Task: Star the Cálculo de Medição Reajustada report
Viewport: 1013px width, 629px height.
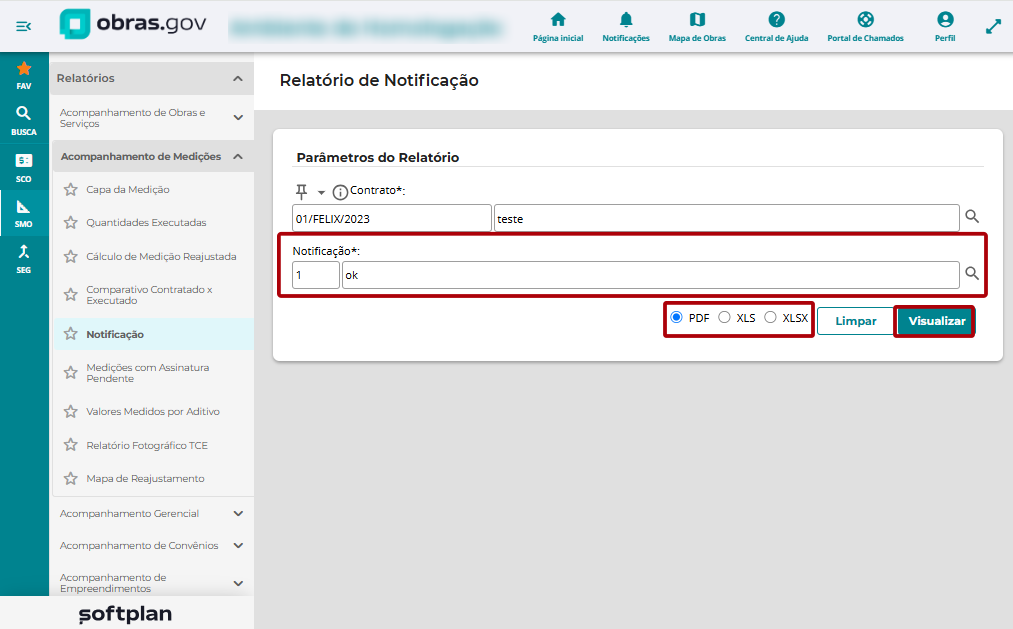Action: [x=70, y=256]
